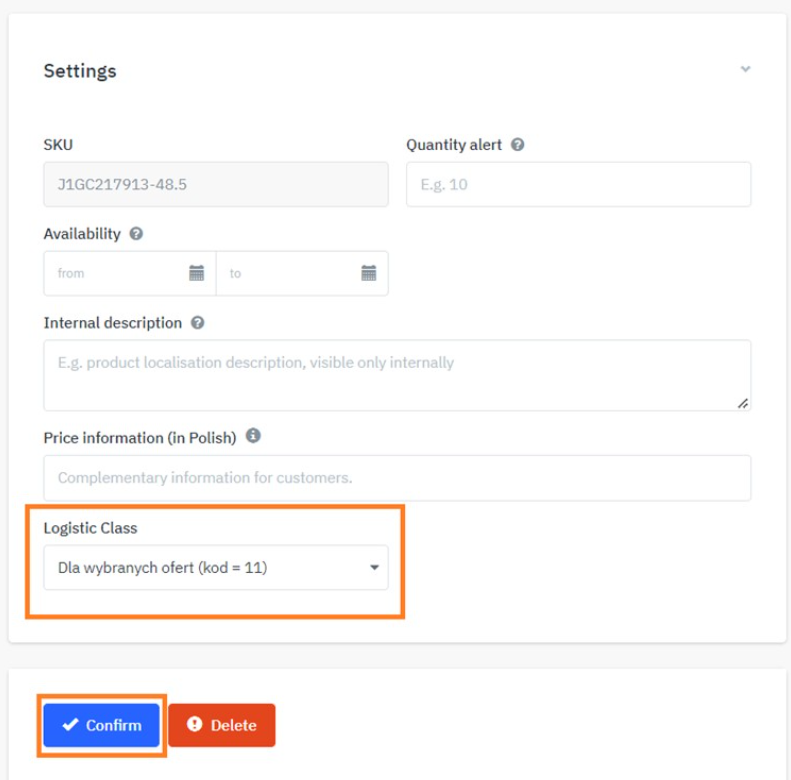Focus the Quantity alert input

tap(578, 185)
